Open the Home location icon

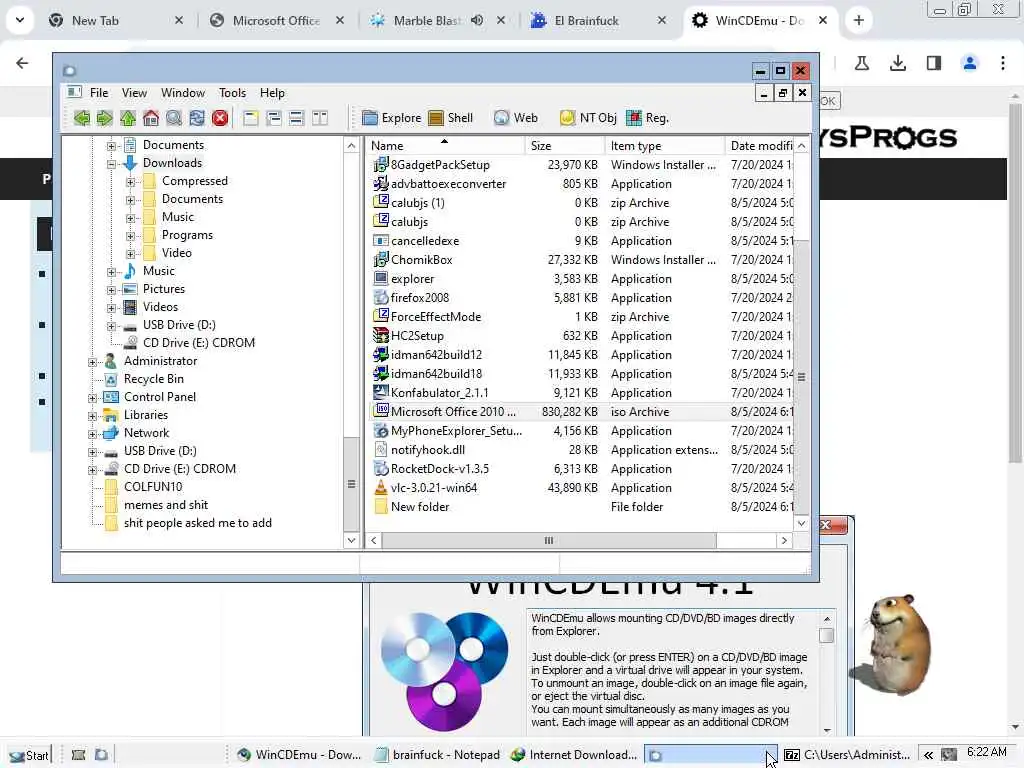tap(151, 118)
